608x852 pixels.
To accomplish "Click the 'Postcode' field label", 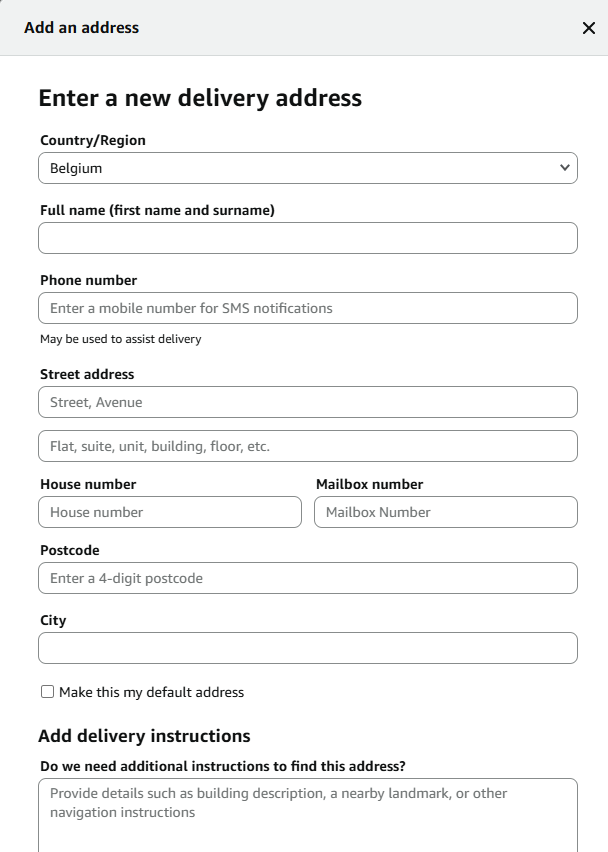I will pyautogui.click(x=70, y=550).
